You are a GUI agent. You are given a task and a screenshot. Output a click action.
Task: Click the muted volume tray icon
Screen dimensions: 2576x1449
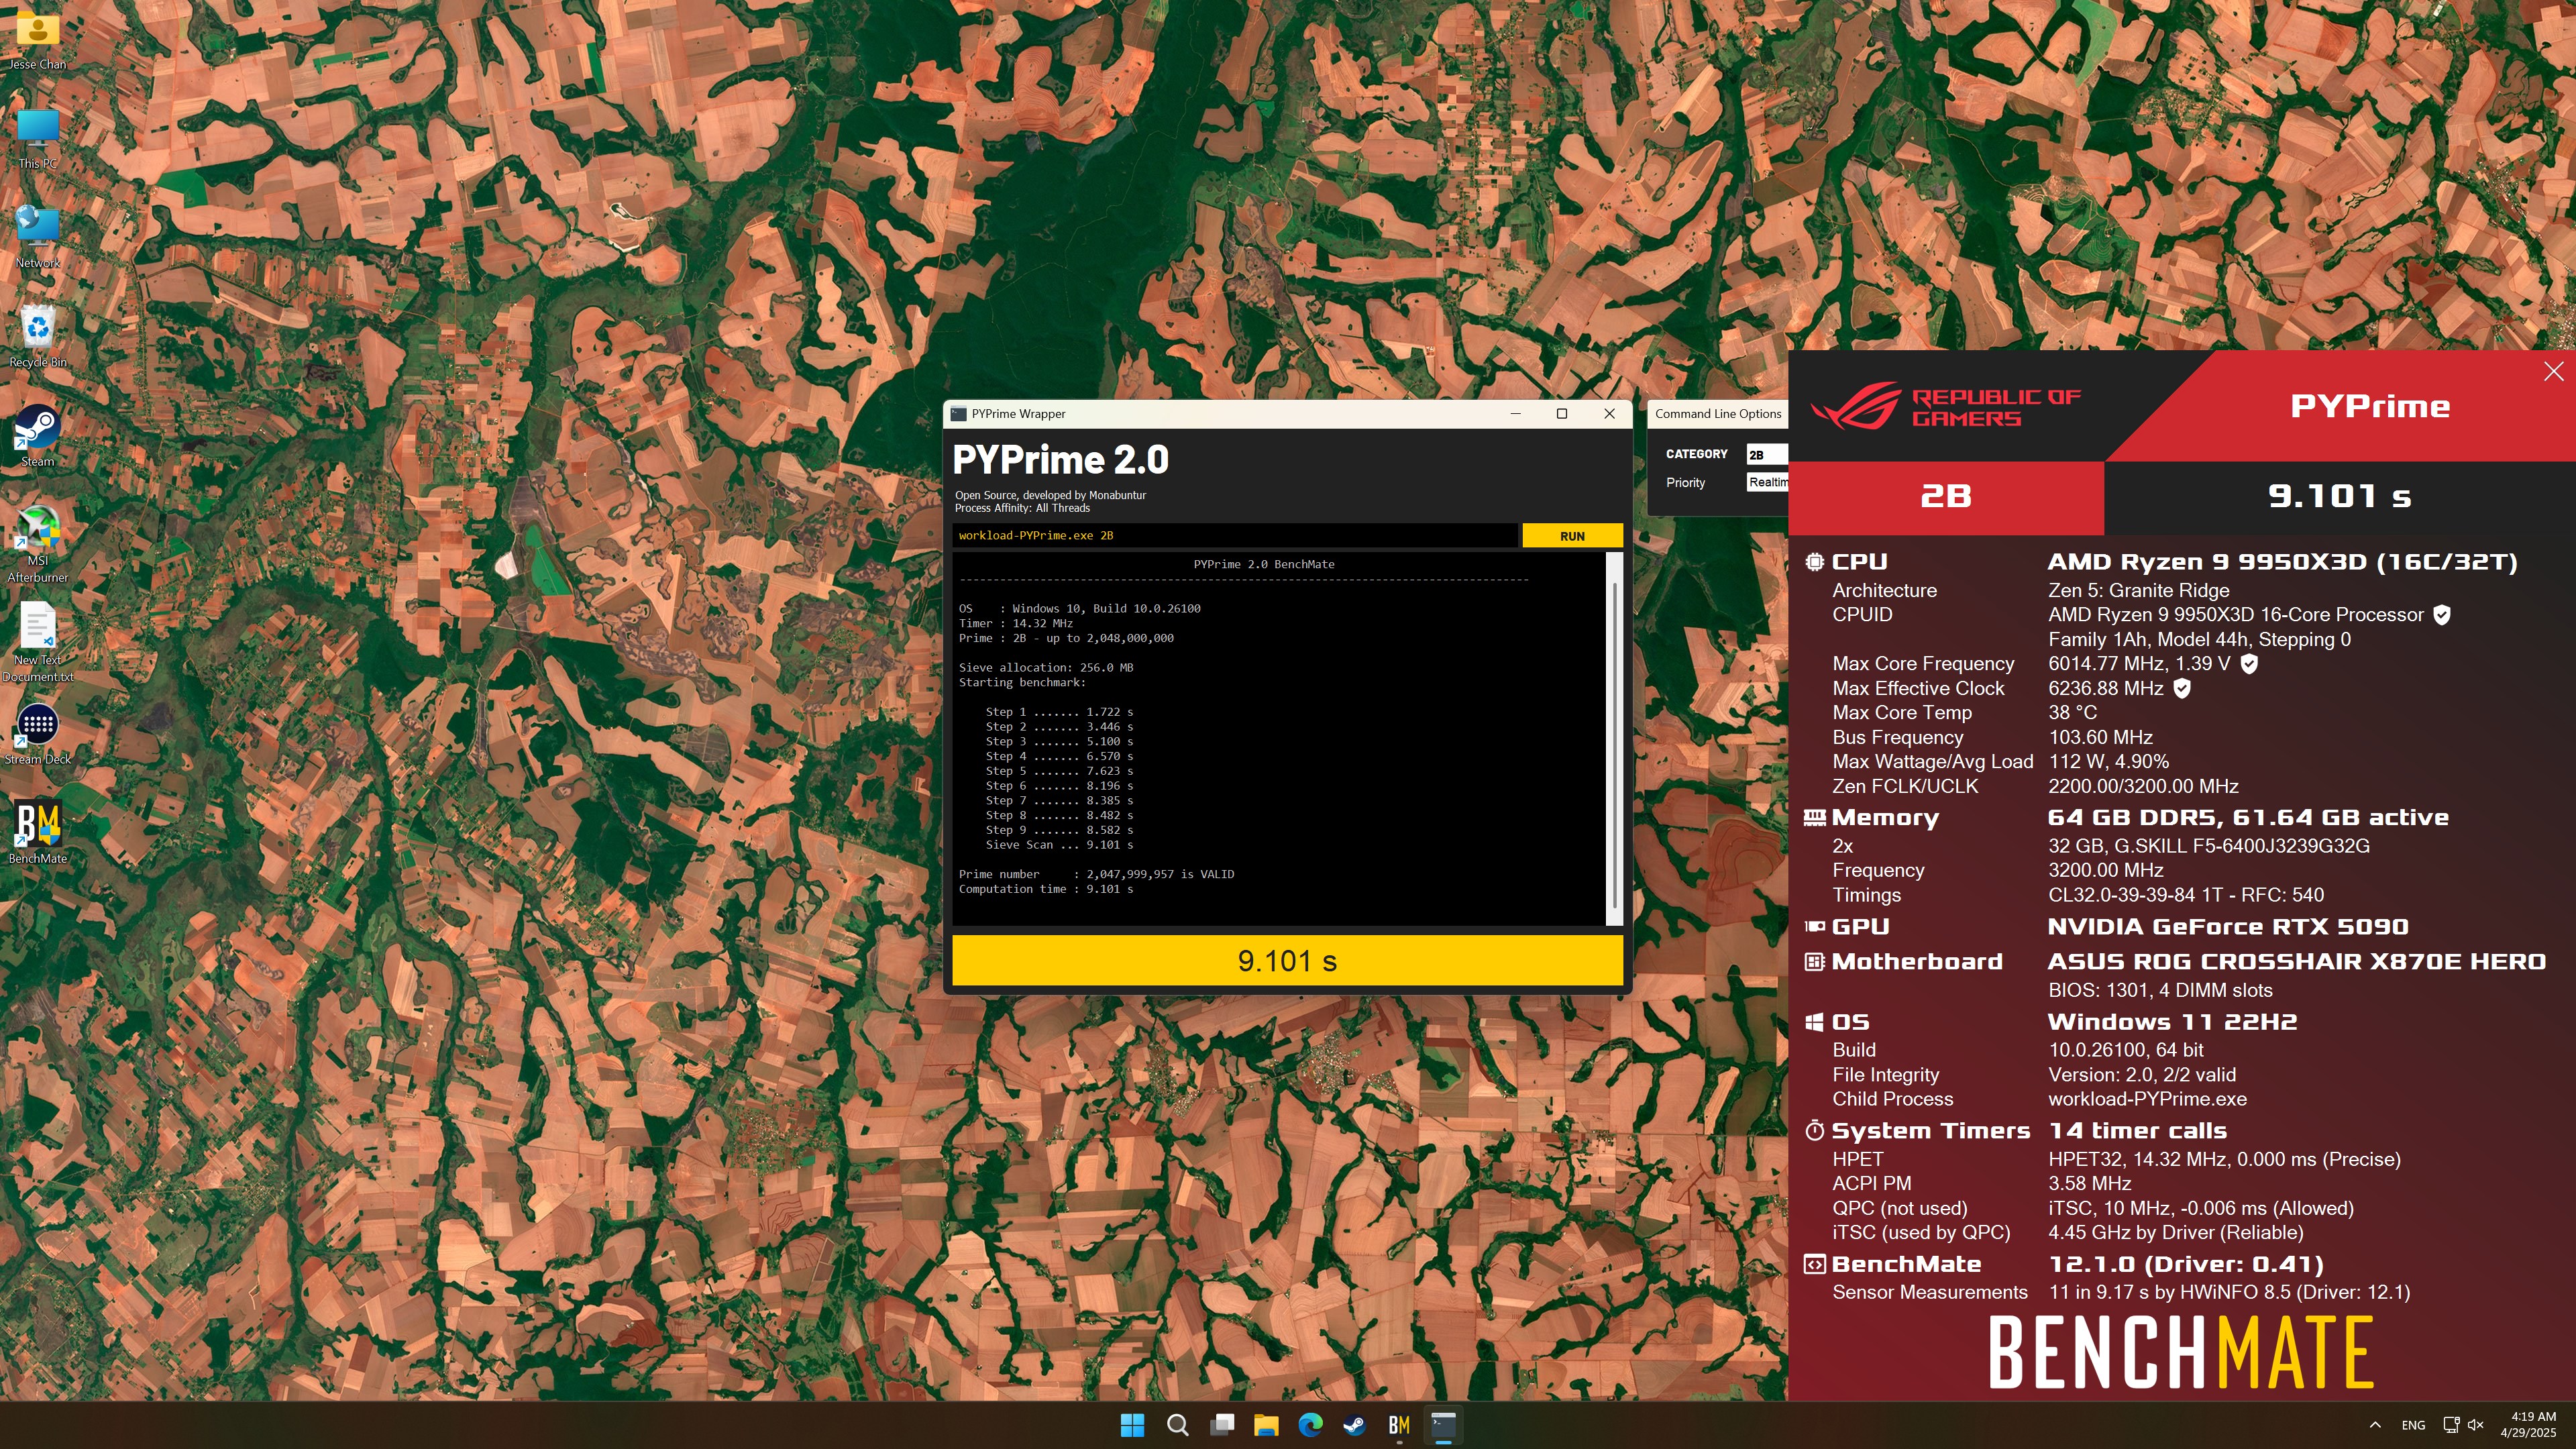2476,1425
